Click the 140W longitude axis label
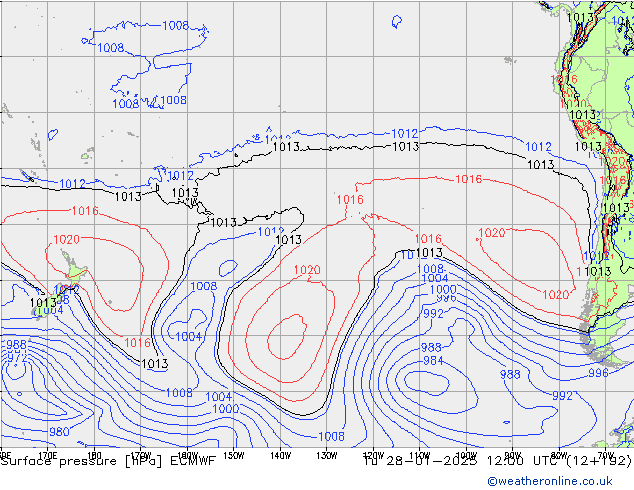634x490 pixels. tap(280, 455)
